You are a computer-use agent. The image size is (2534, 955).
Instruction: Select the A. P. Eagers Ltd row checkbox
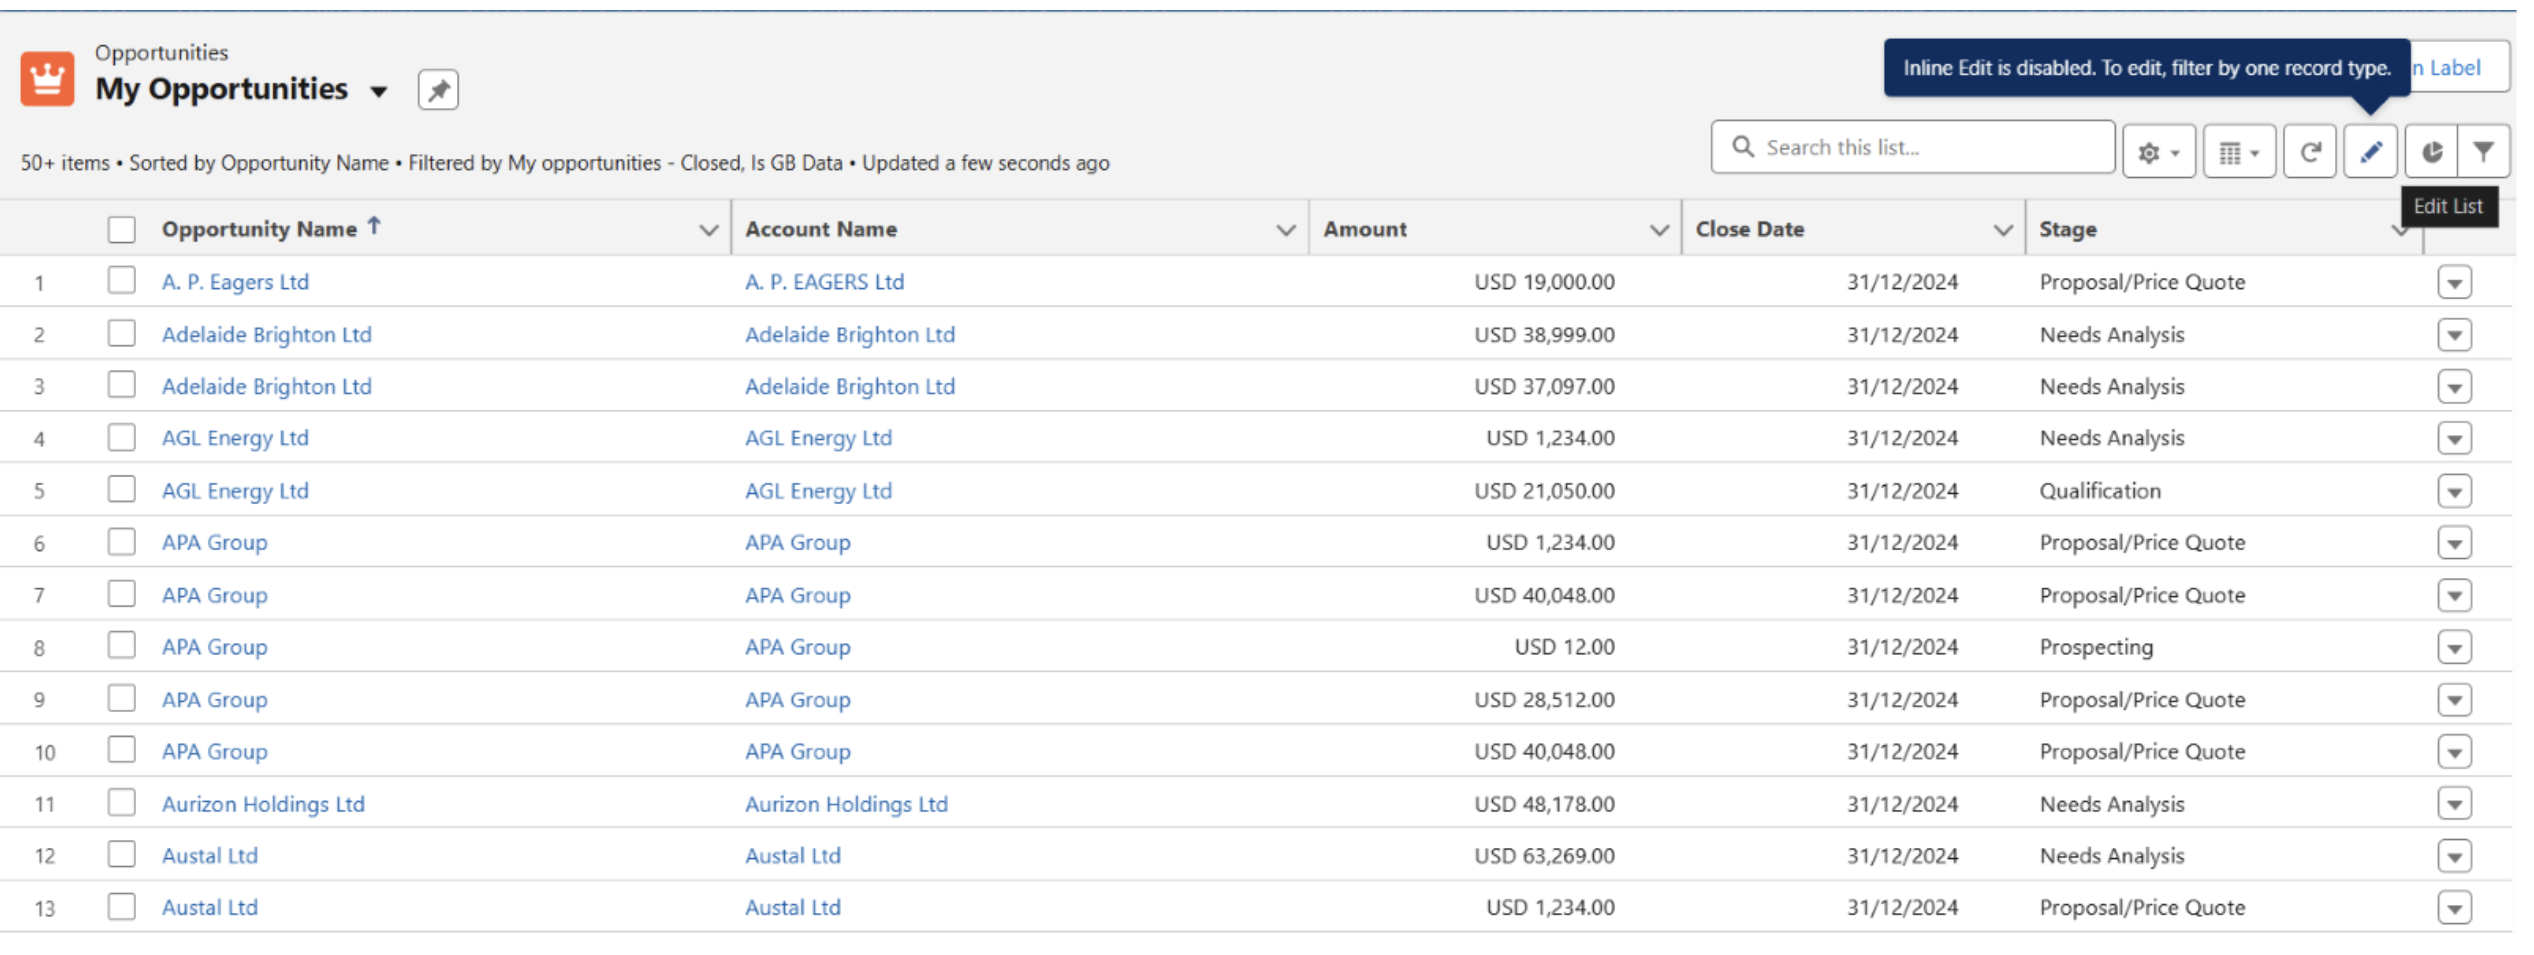click(x=122, y=281)
